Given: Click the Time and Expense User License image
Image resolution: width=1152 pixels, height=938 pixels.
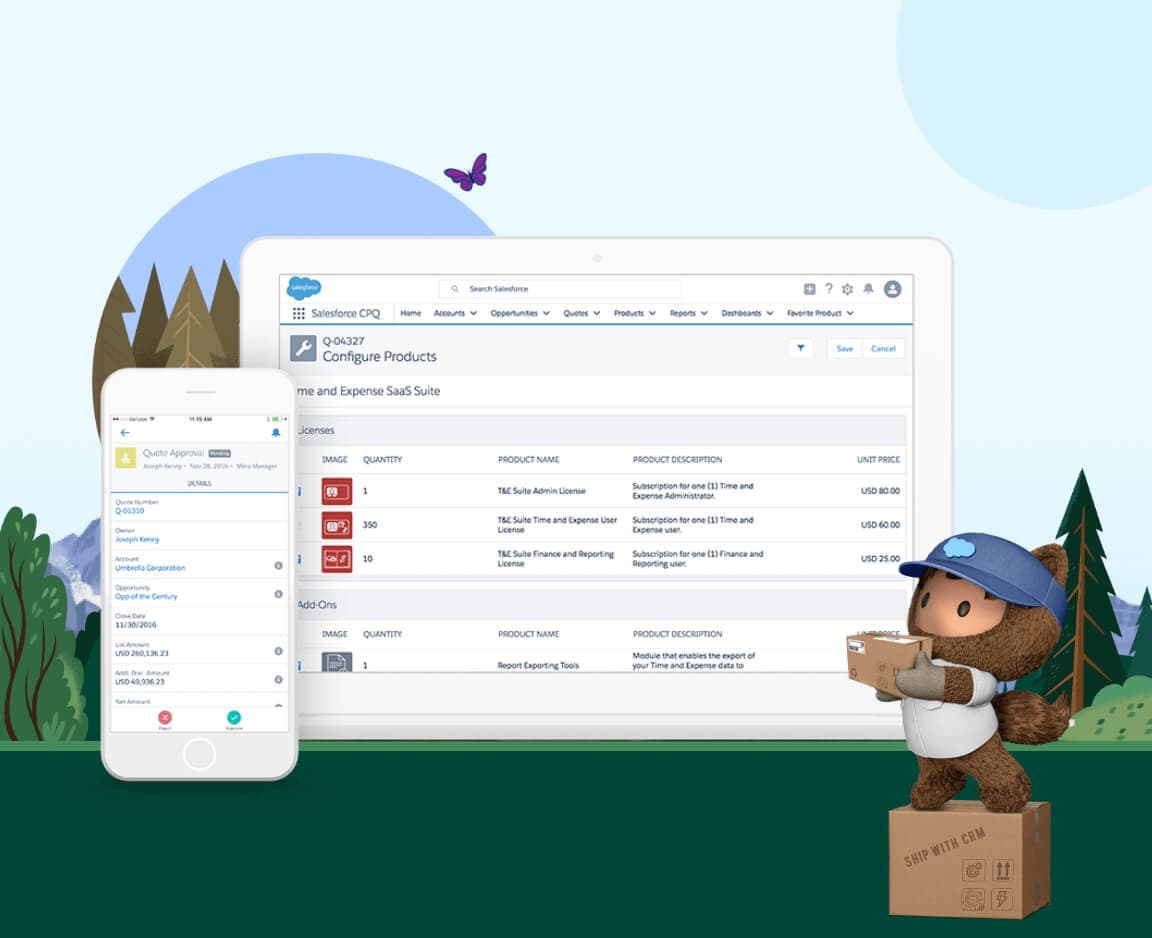Looking at the screenshot, I should [336, 525].
